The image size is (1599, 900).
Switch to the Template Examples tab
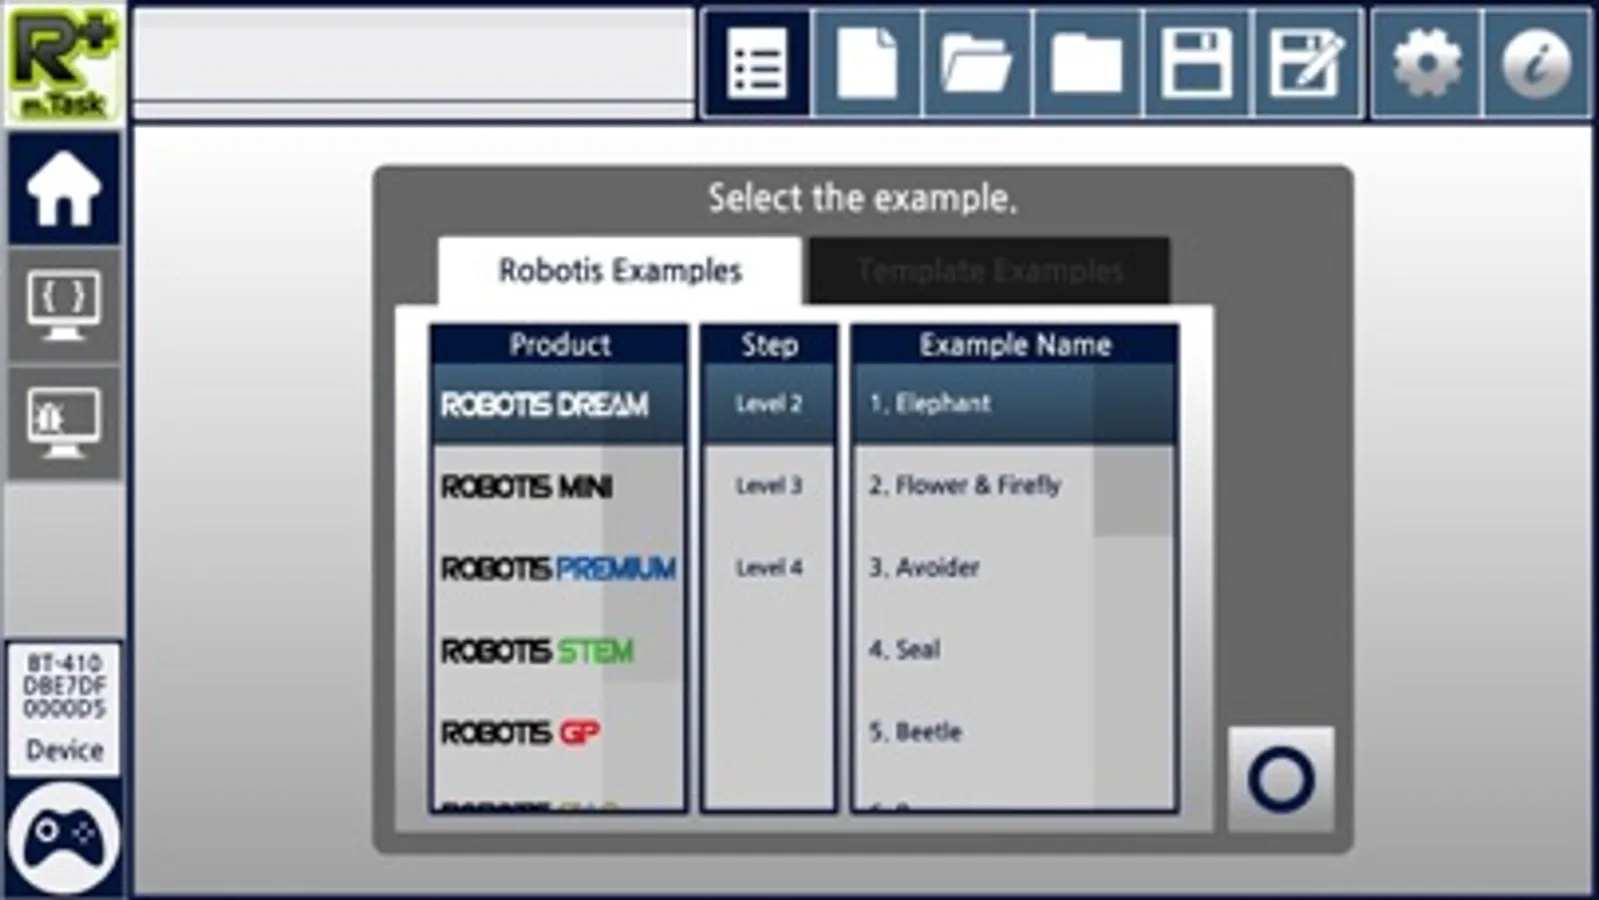tap(990, 271)
